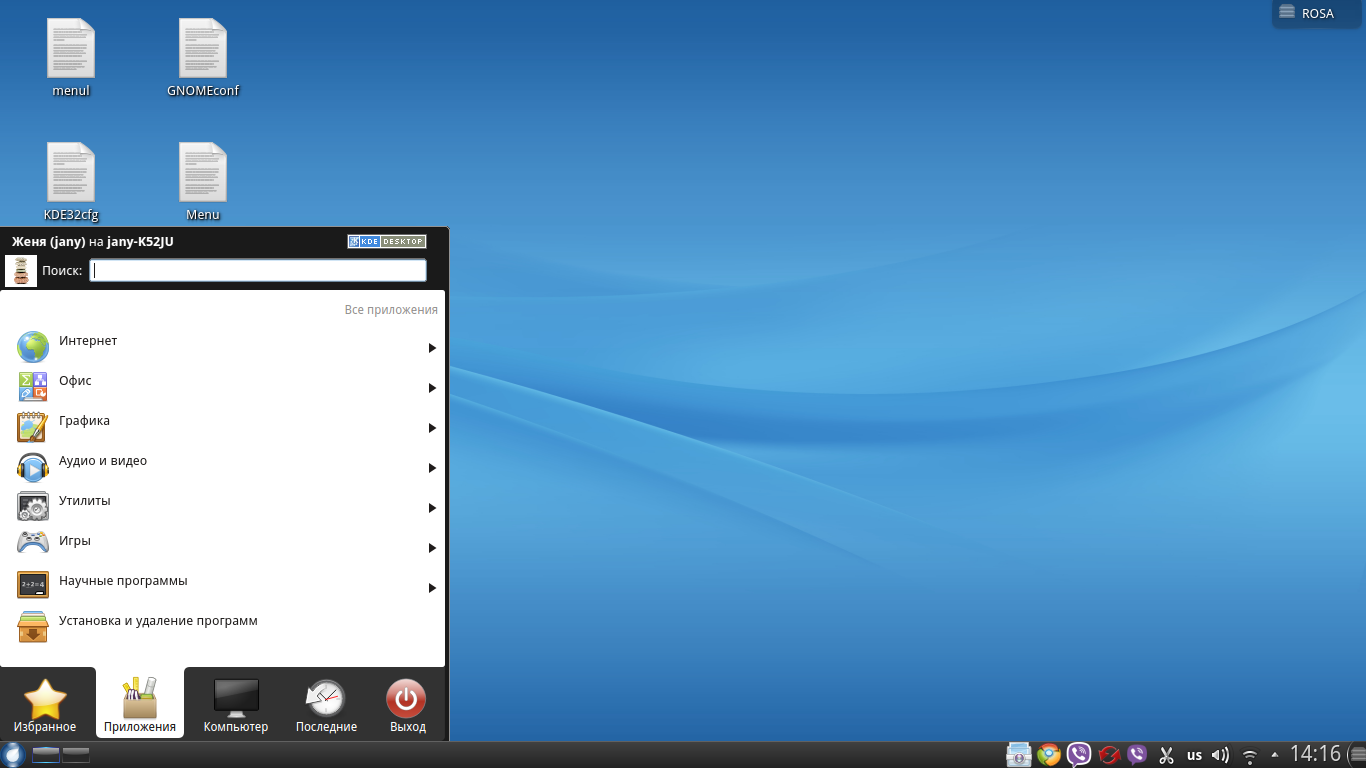Image resolution: width=1366 pixels, height=768 pixels.
Task: Switch to the Избранное tab
Action: 45,704
